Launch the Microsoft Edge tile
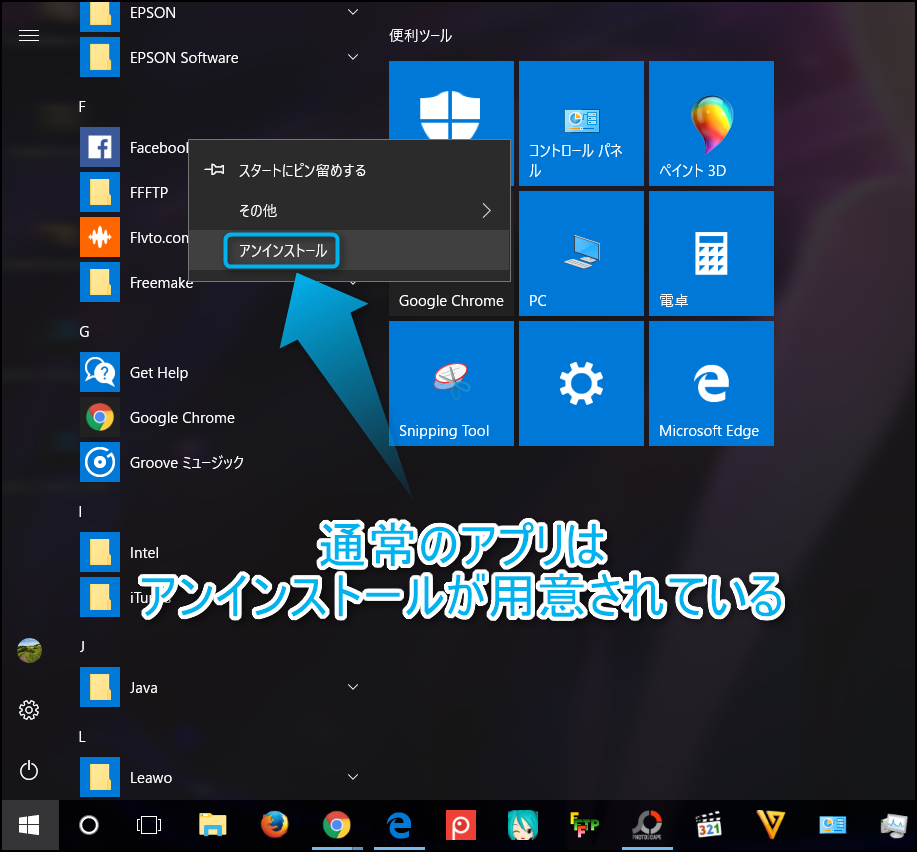The width and height of the screenshot is (917, 852). 711,384
